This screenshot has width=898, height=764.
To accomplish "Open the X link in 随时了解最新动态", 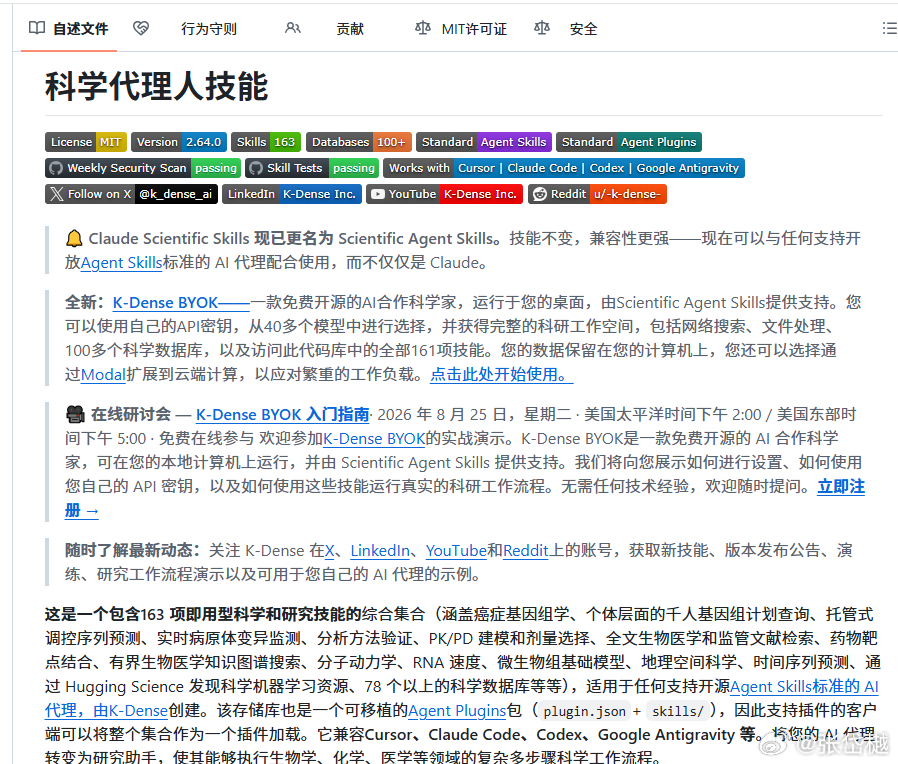I will point(330,550).
